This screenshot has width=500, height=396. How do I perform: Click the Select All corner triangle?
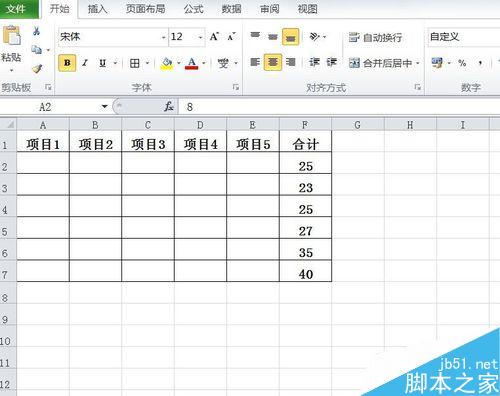pyautogui.click(x=9, y=125)
